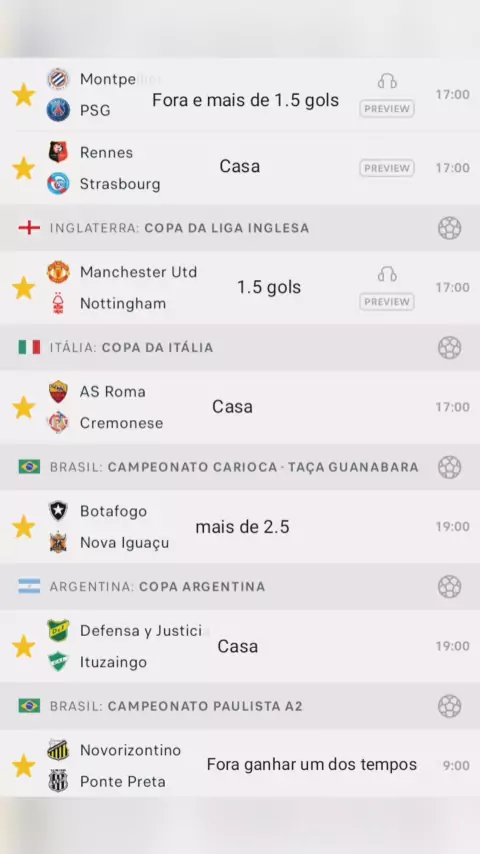Open PREVIEW for Rennes vs Strasbourg

(387, 168)
